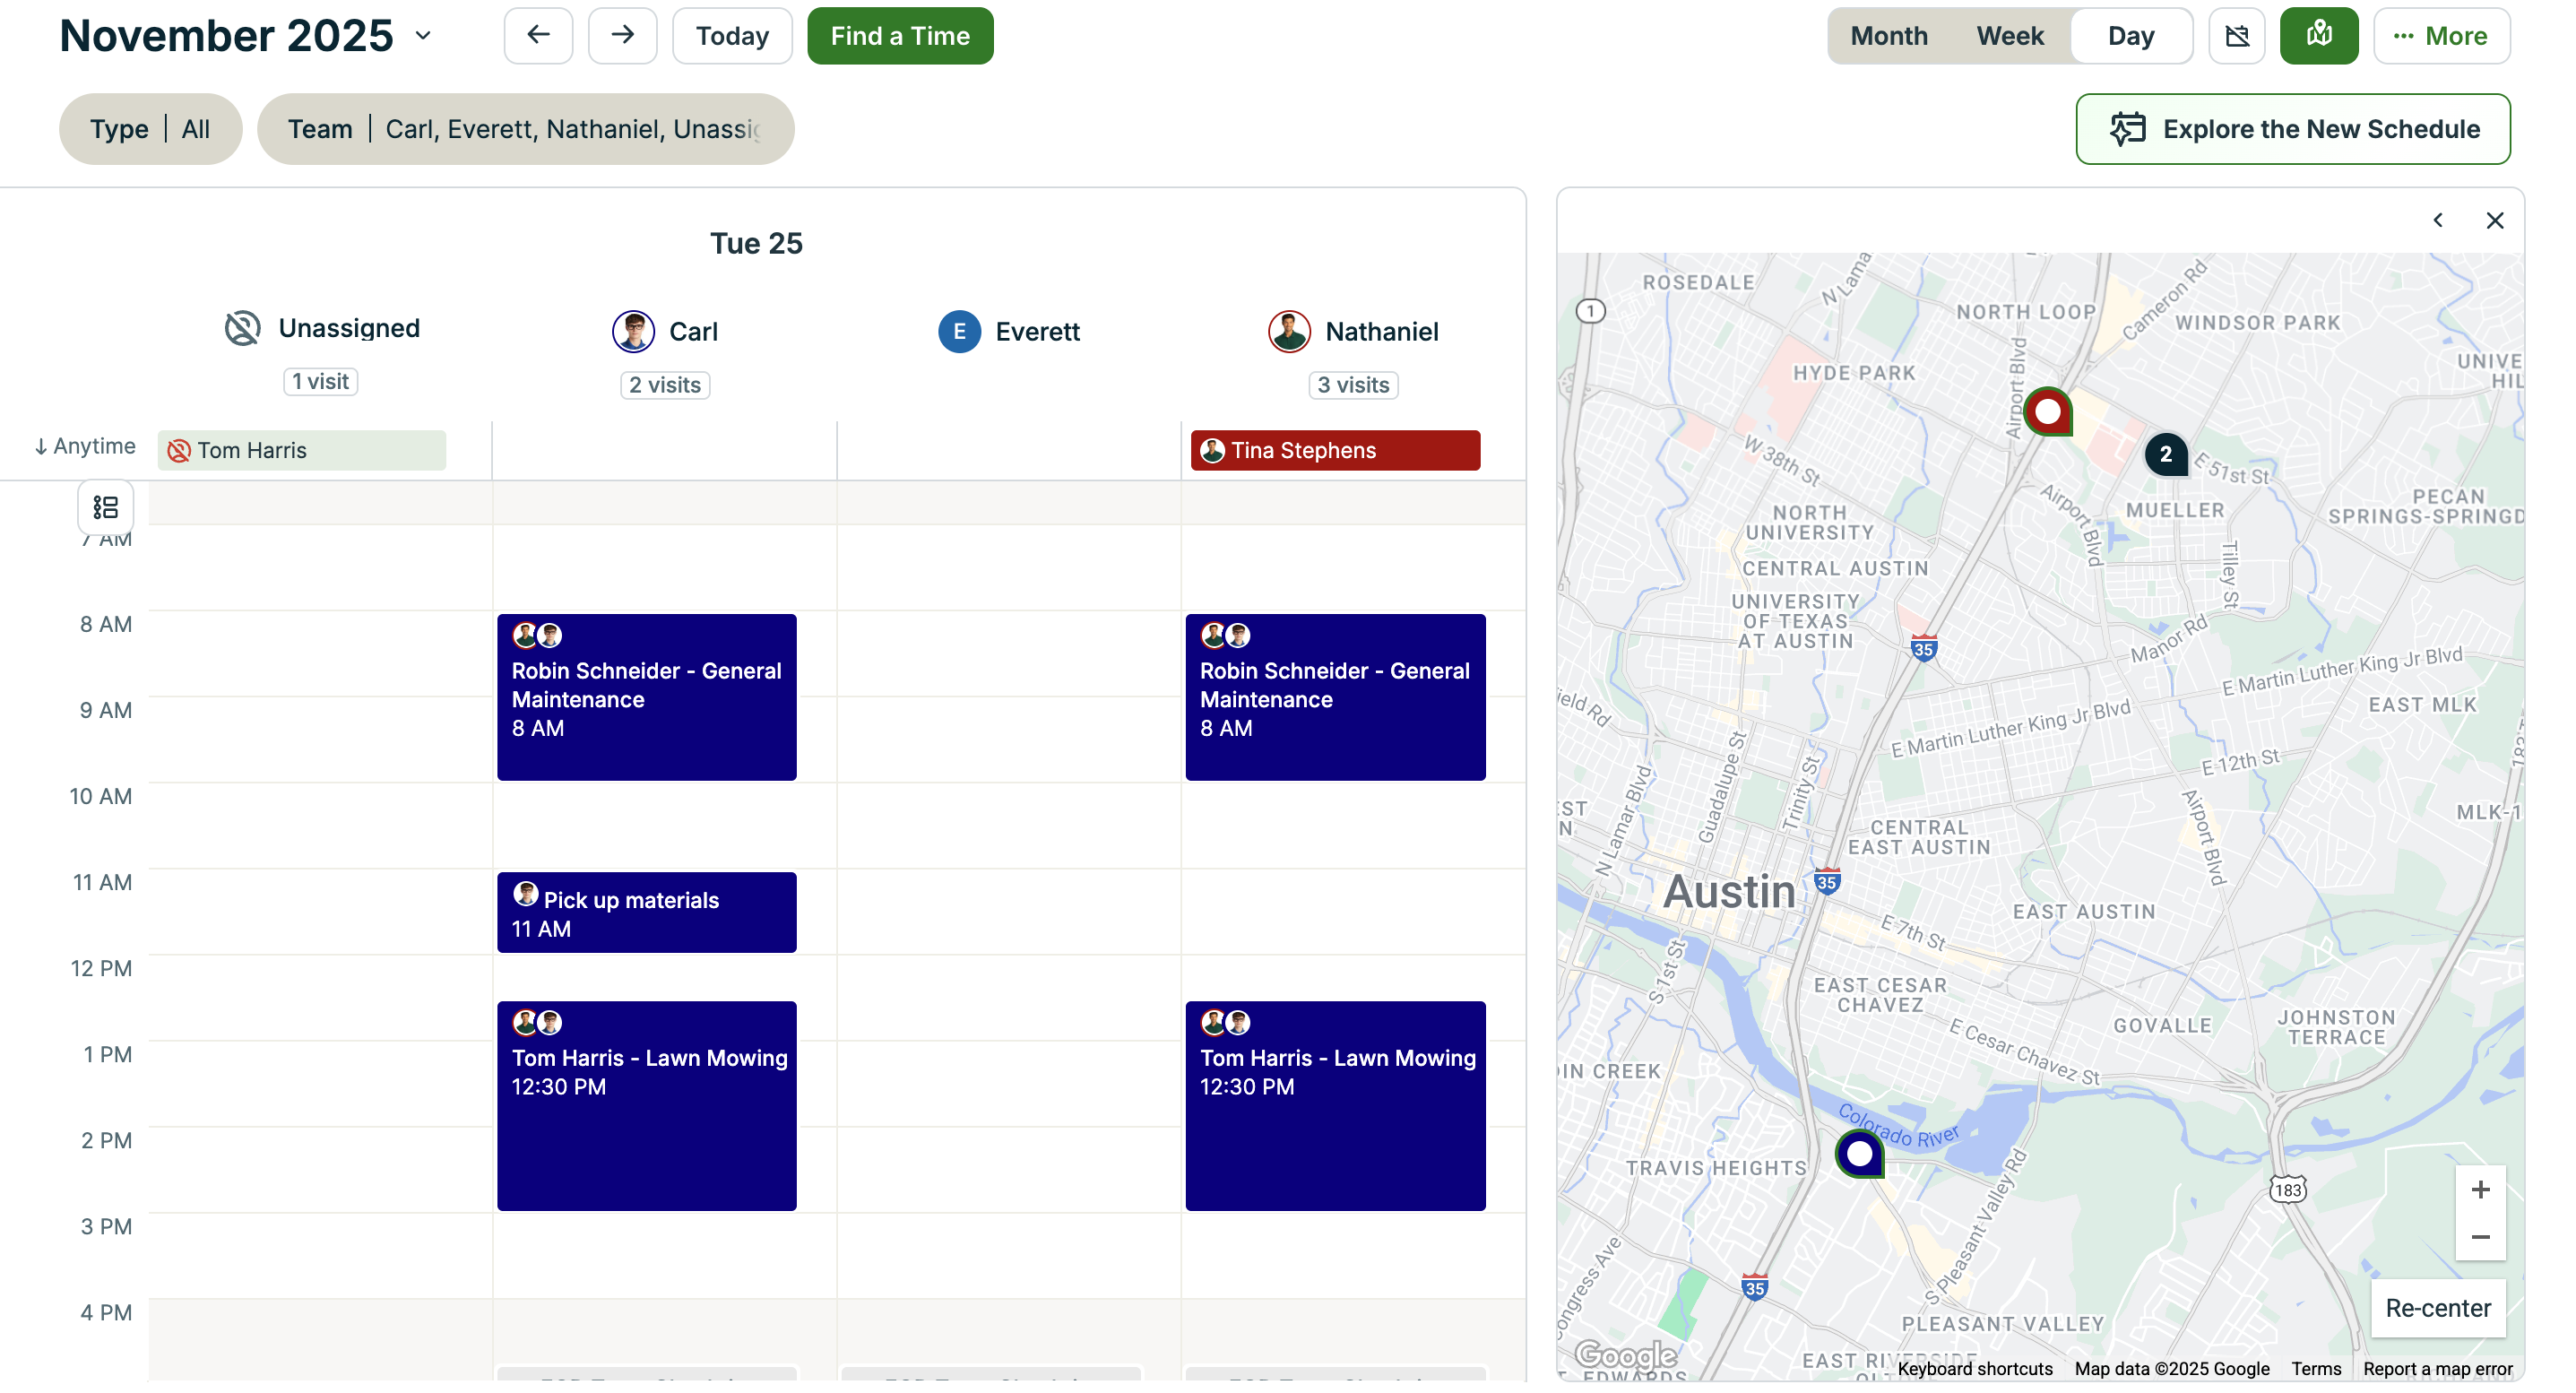
Task: Switch to Month view
Action: pyautogui.click(x=1888, y=36)
